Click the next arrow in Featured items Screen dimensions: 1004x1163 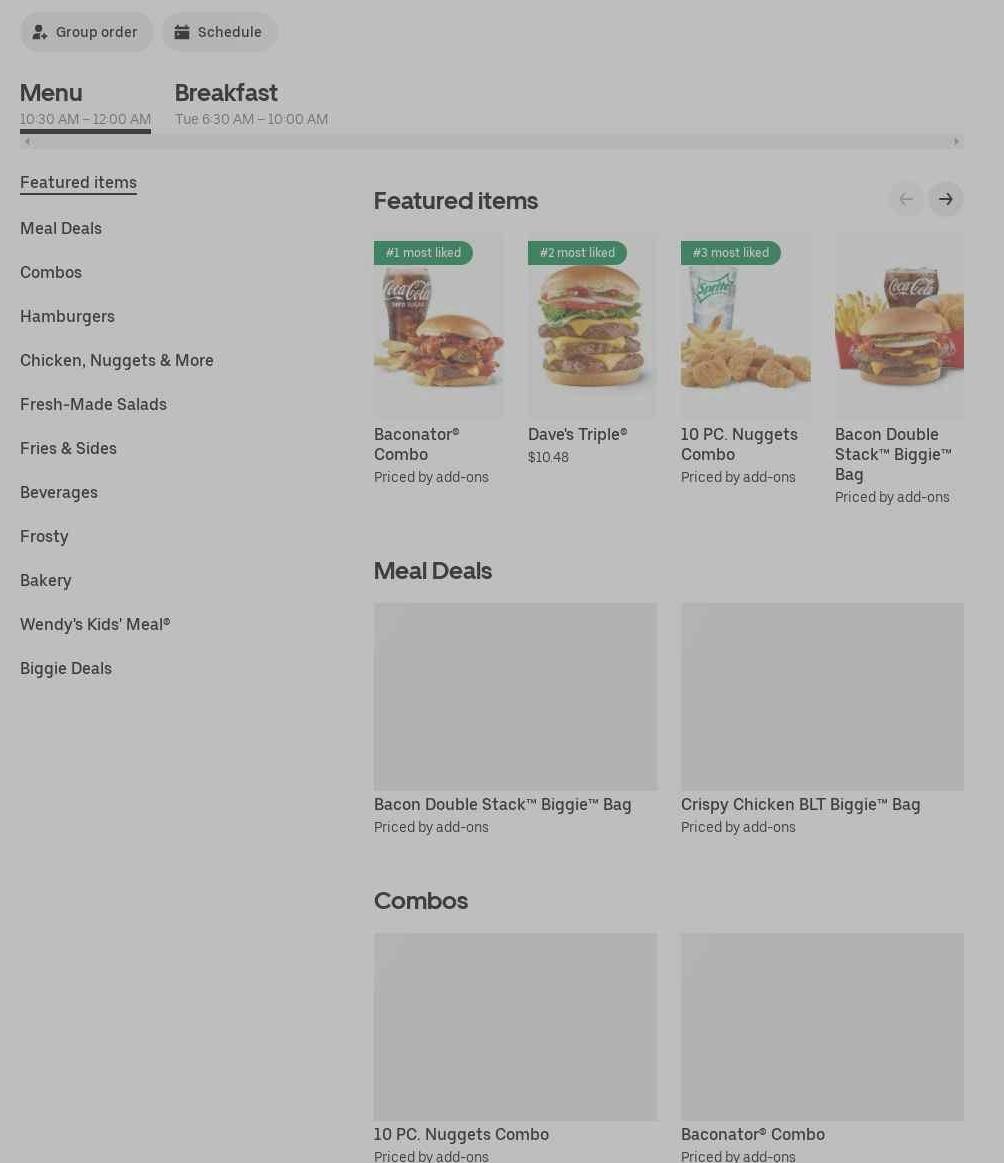pyautogui.click(x=945, y=199)
